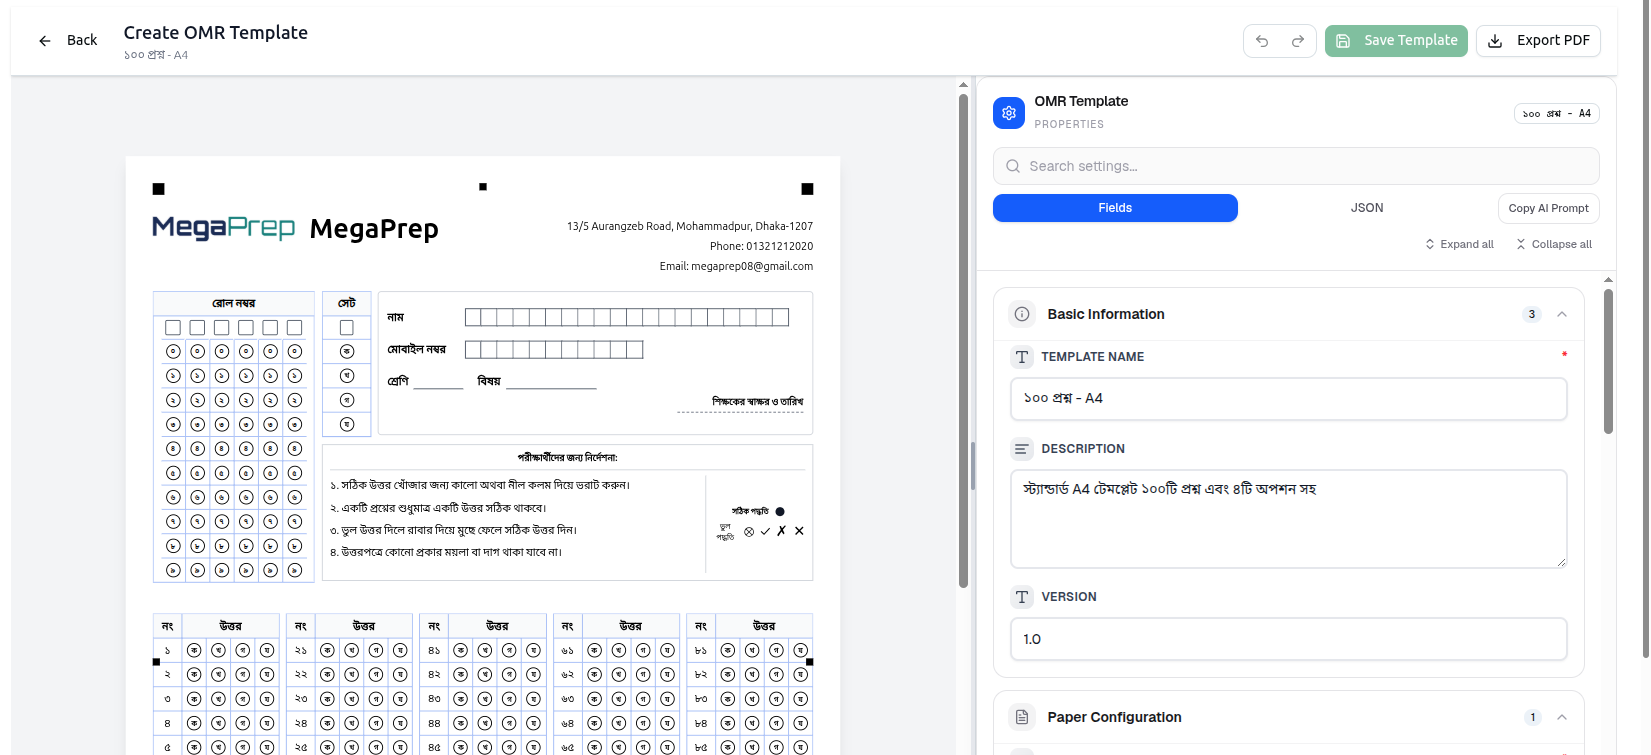Click the top-right registration marker square
1651x755 pixels.
click(807, 189)
